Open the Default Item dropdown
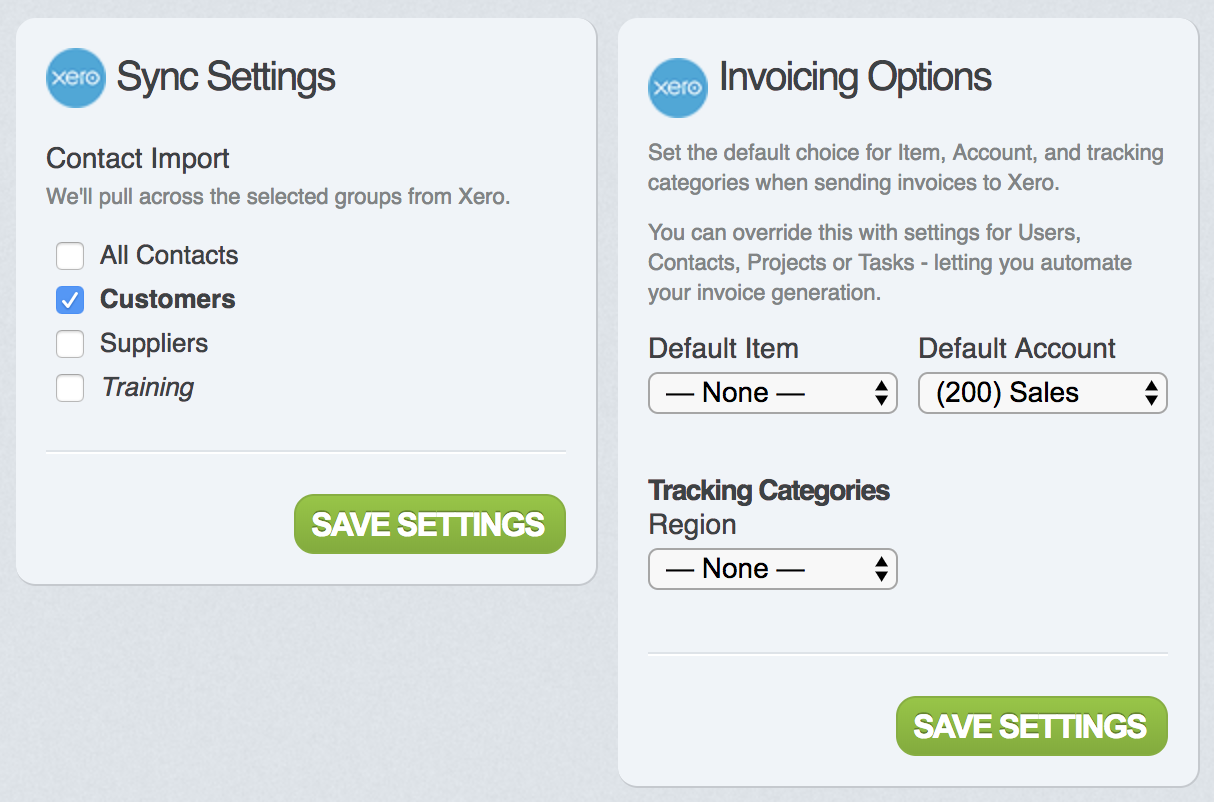The width and height of the screenshot is (1214, 802). [772, 393]
